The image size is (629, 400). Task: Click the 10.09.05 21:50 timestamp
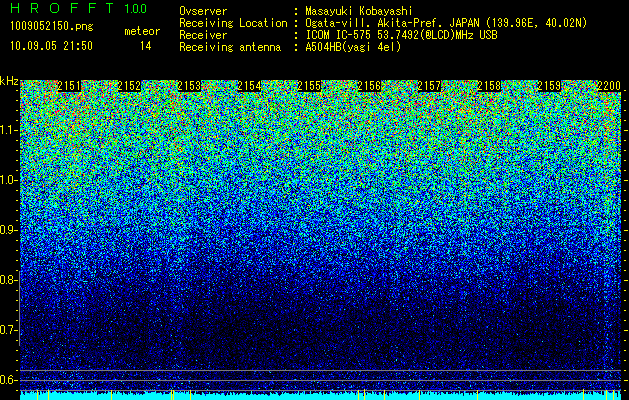51,46
